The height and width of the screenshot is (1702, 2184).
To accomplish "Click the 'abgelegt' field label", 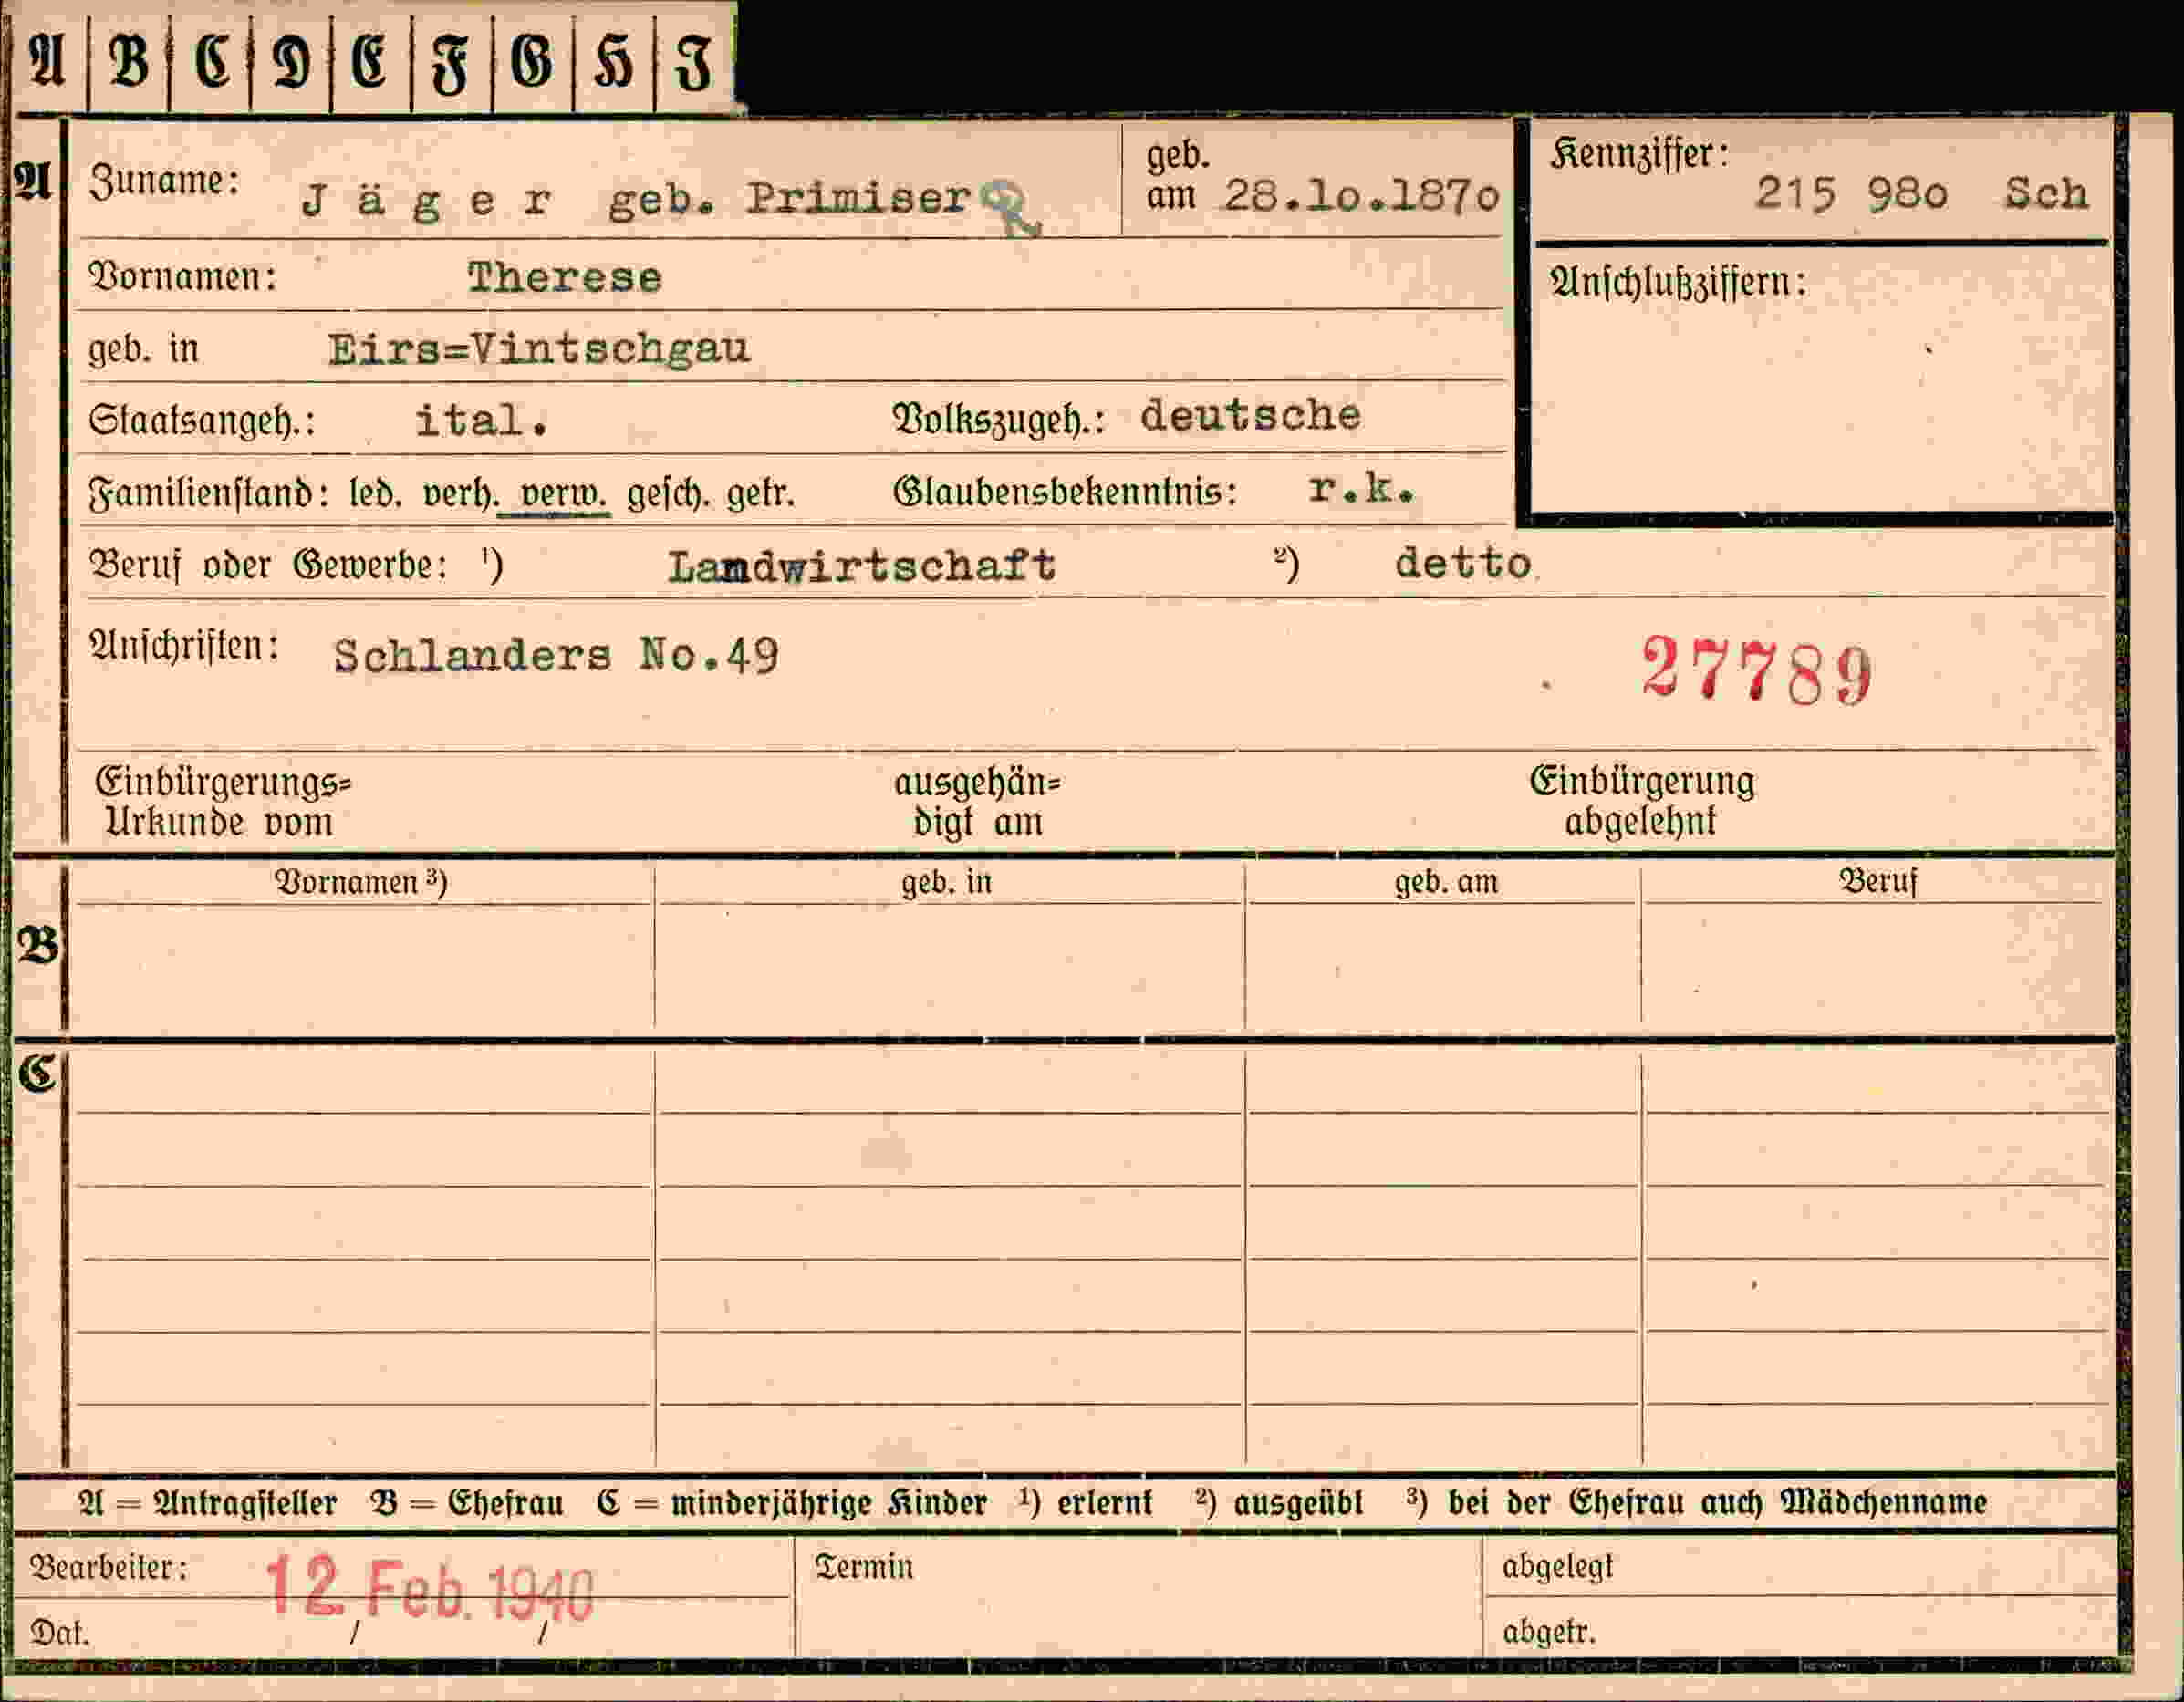I will (1558, 1567).
